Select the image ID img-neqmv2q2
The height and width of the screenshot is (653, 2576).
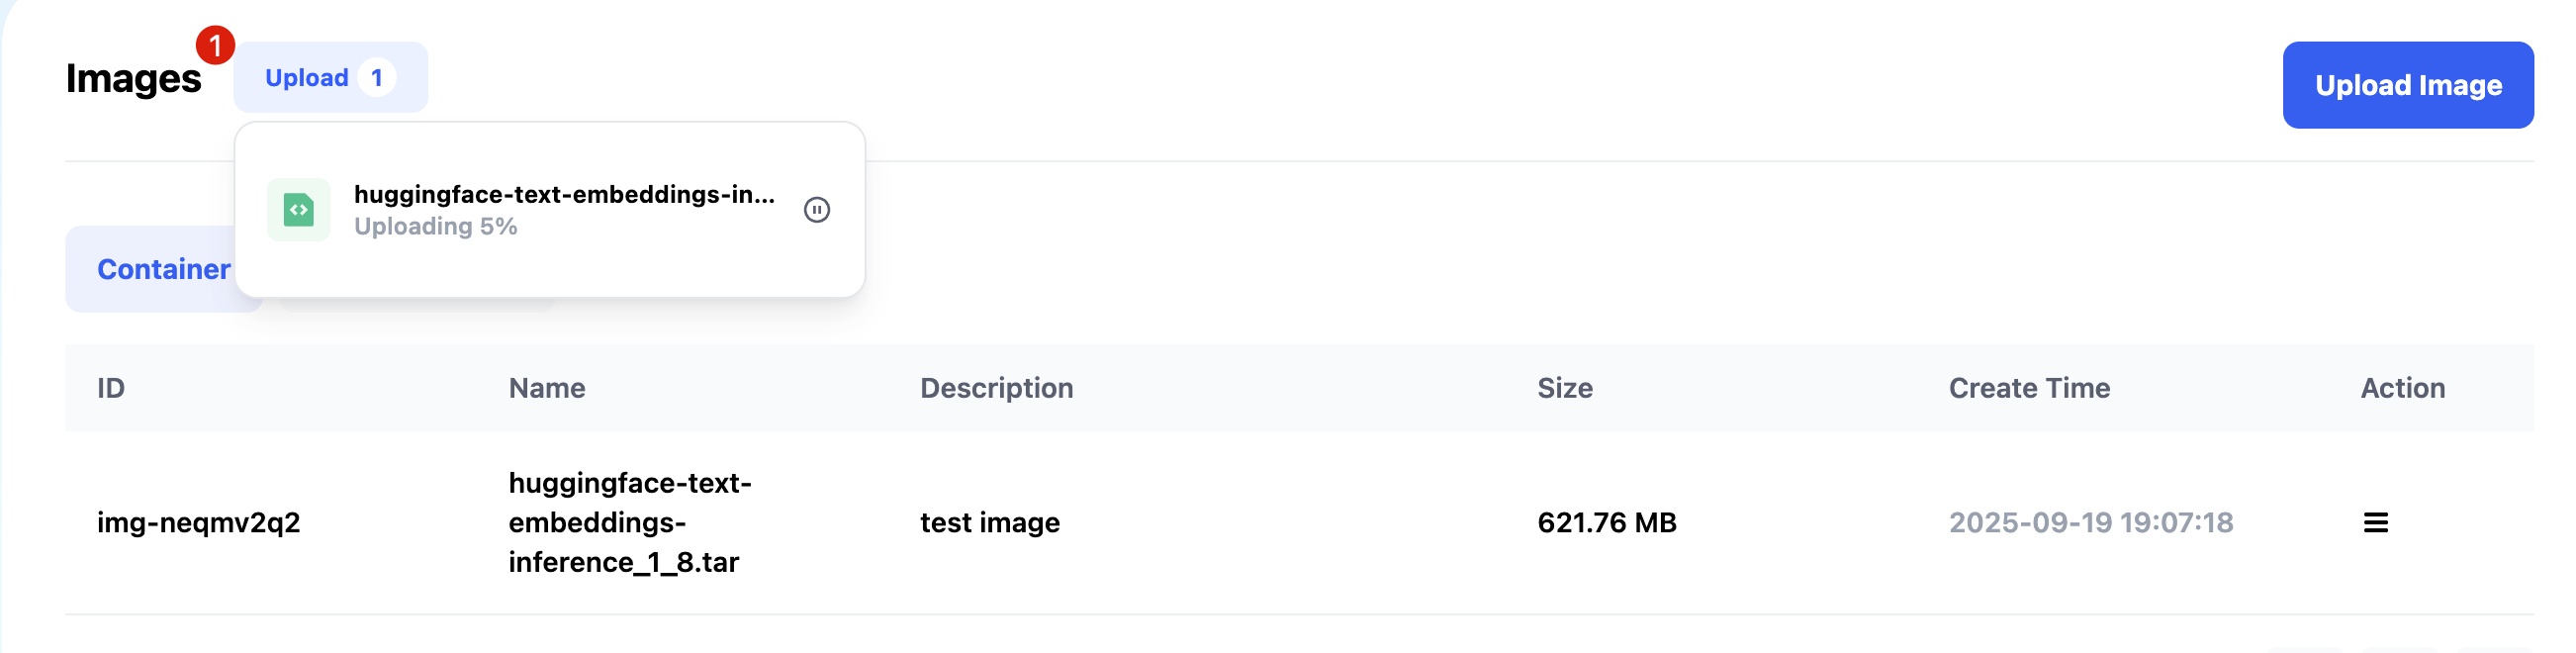[198, 522]
